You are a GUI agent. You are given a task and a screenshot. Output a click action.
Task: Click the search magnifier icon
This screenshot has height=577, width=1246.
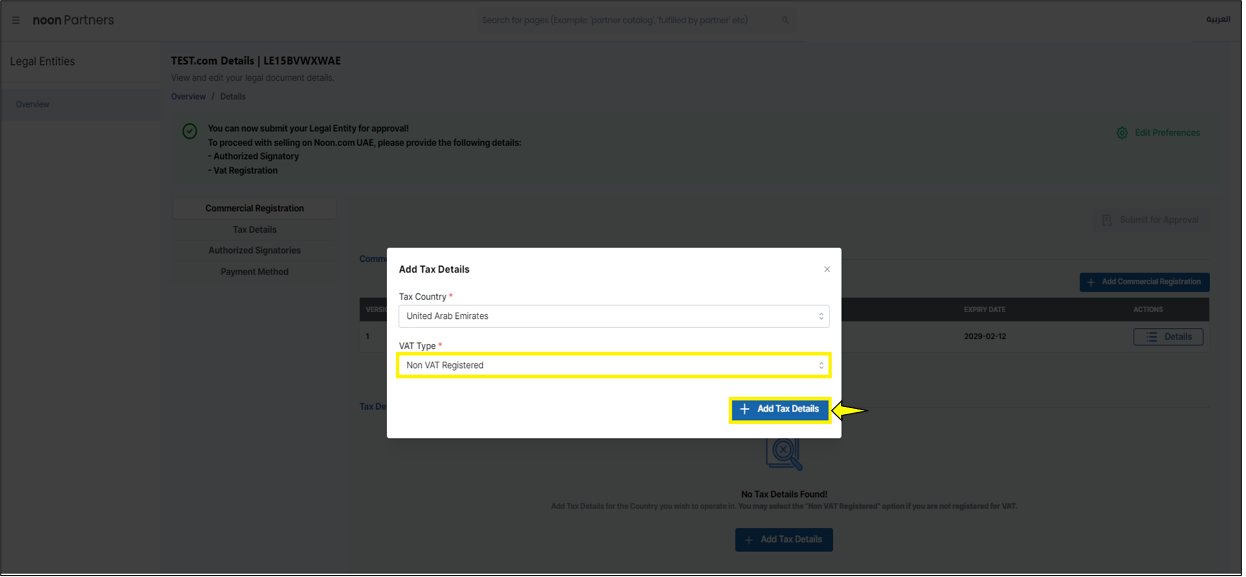(785, 20)
